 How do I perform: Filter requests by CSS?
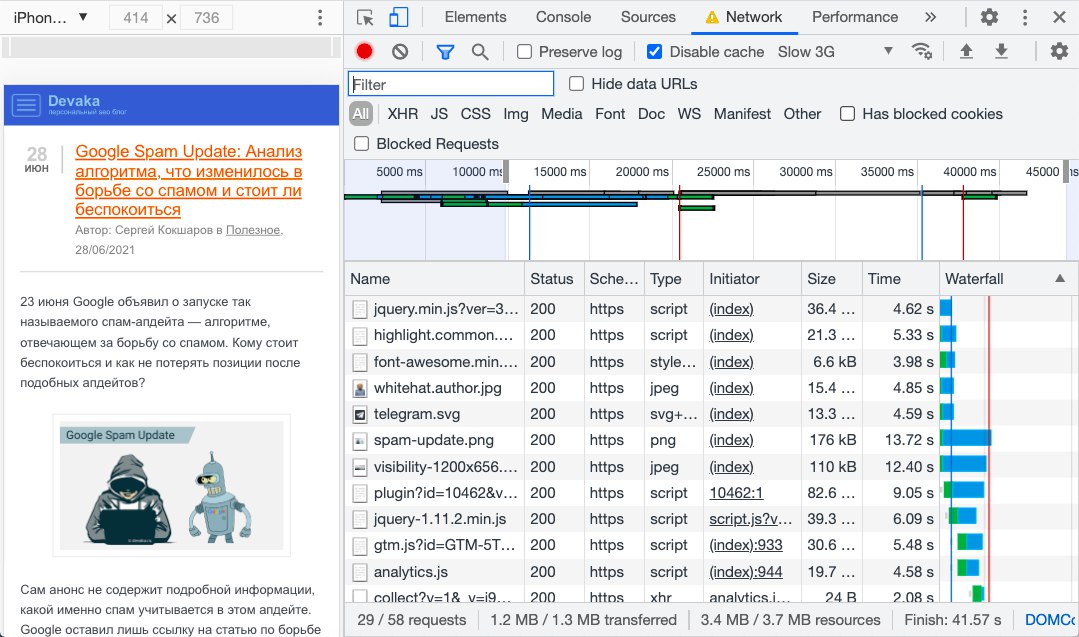pos(476,114)
